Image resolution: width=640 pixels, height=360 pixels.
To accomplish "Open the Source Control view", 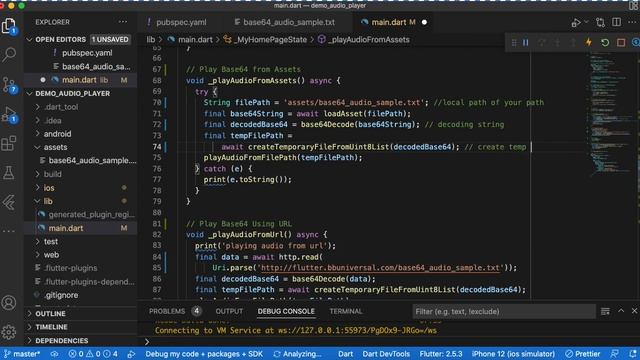I will pyautogui.click(x=9, y=84).
